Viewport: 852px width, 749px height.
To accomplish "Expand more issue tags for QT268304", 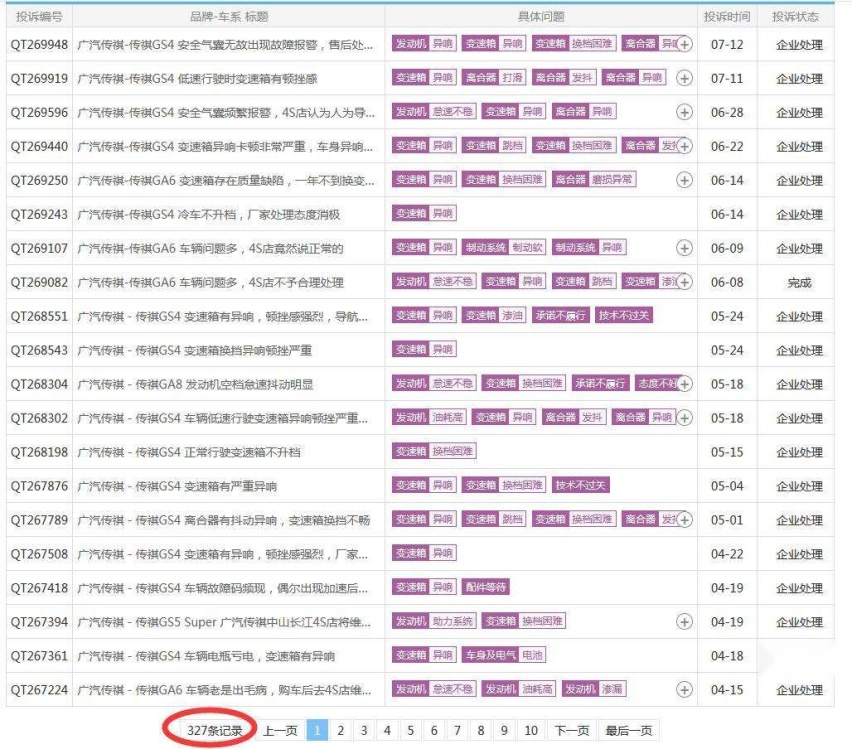I will tap(684, 384).
